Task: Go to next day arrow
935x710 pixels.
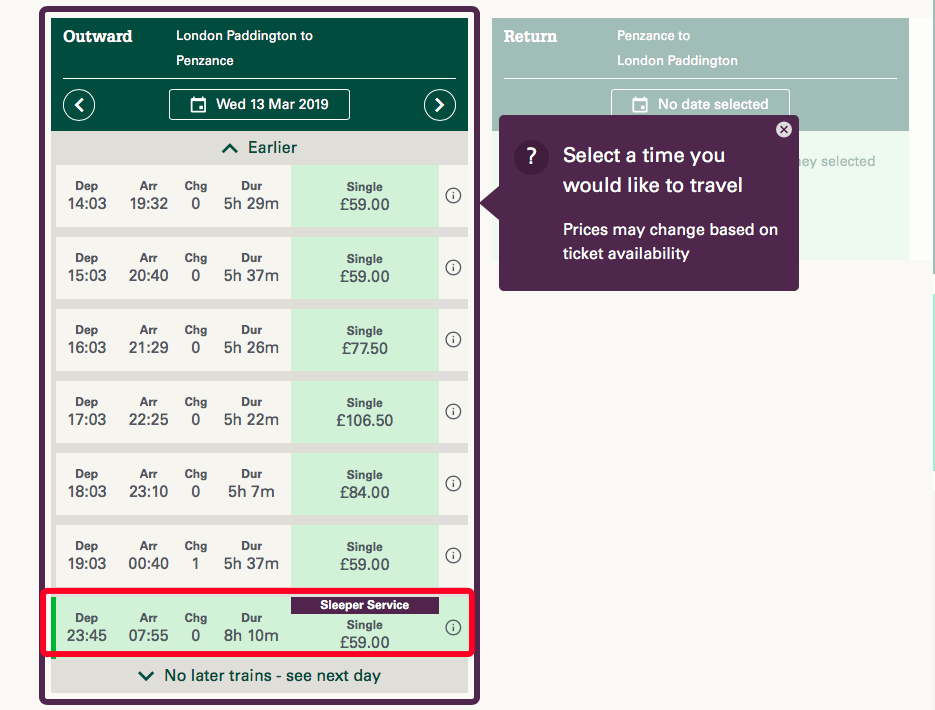Action: (440, 105)
